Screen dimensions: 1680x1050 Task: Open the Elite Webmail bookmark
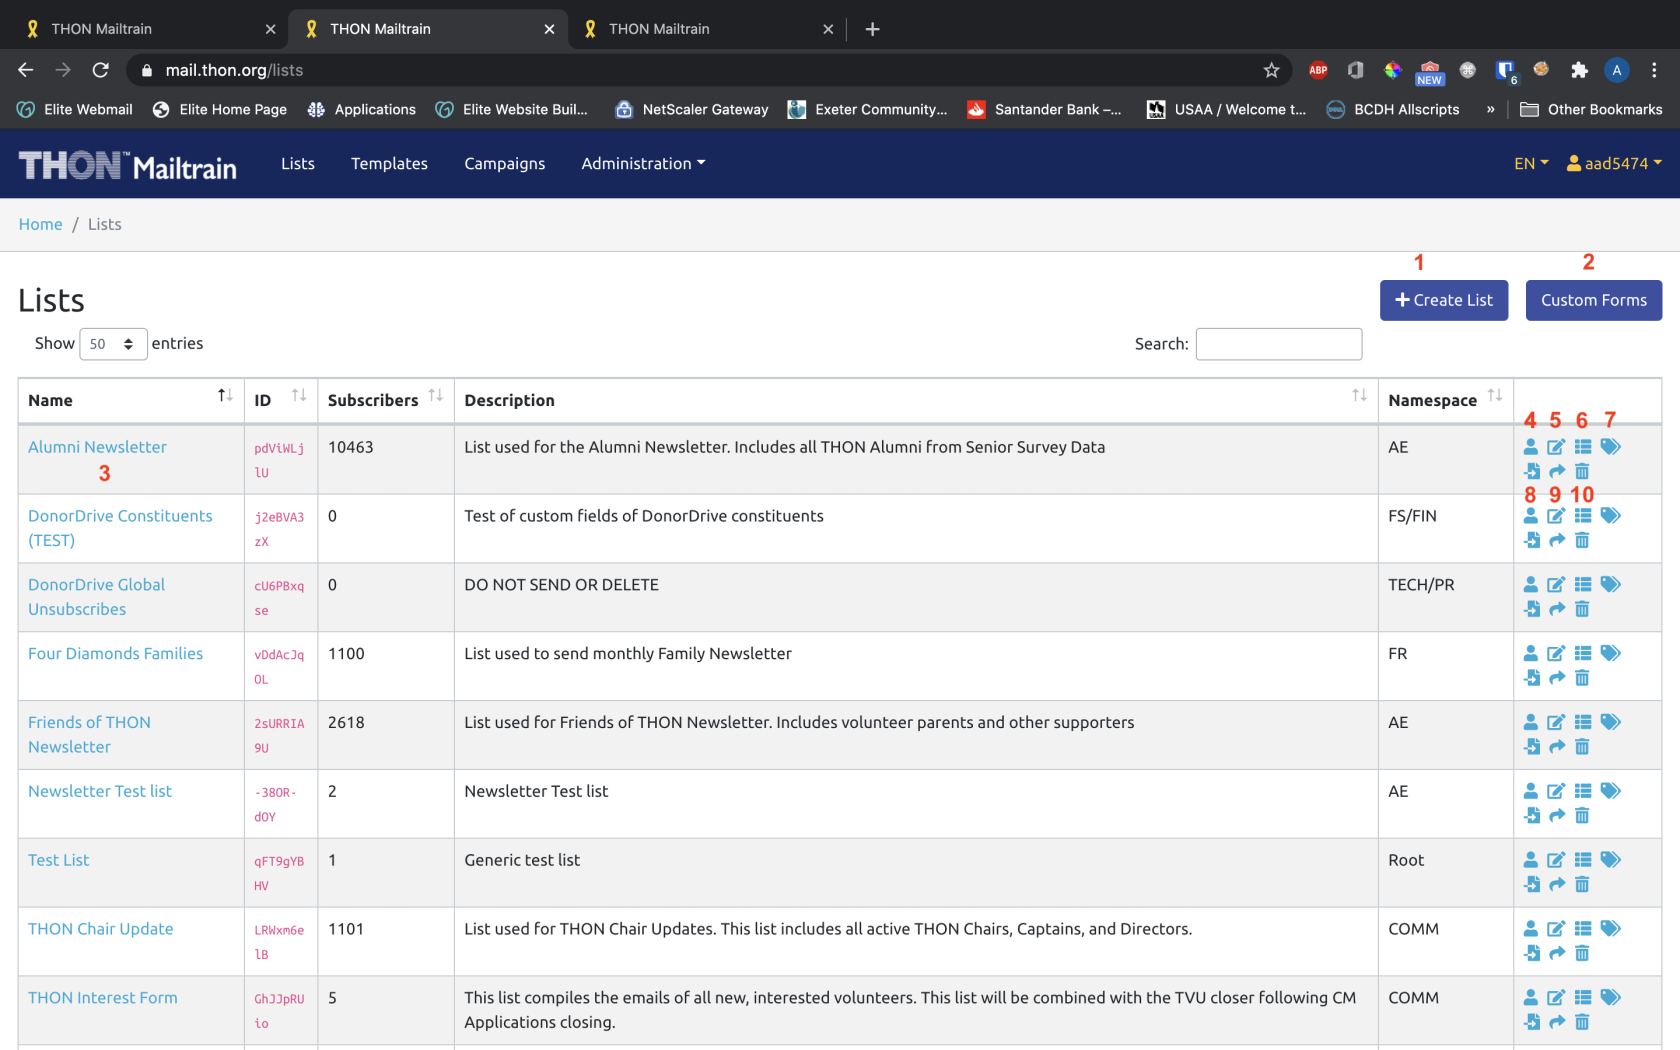tap(75, 110)
